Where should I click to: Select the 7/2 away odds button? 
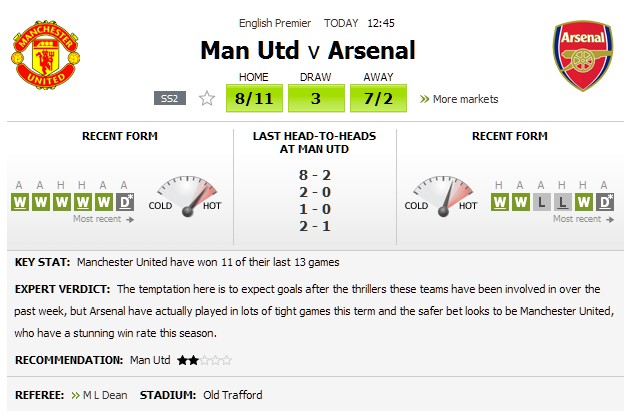pyautogui.click(x=378, y=98)
